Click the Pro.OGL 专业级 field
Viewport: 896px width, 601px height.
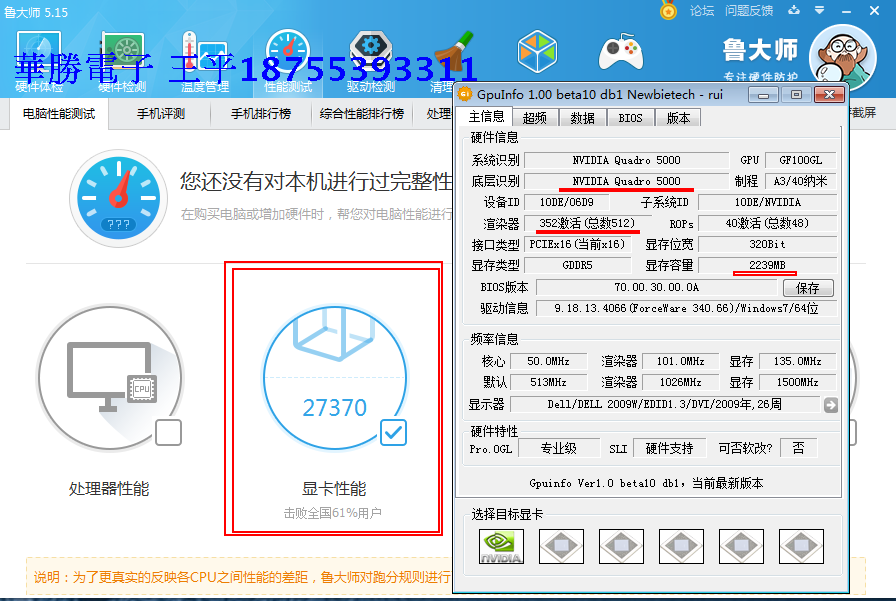(x=559, y=448)
